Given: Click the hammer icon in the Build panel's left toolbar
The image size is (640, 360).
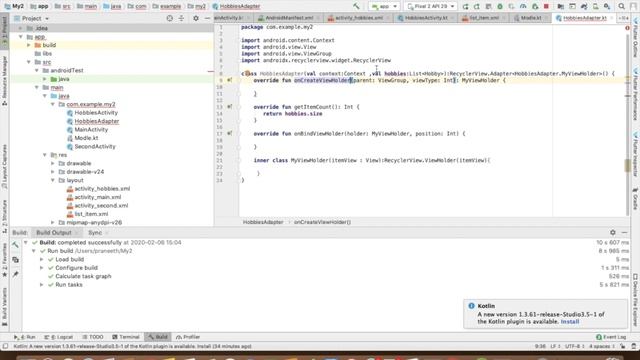Looking at the screenshot, I should (x=16, y=245).
